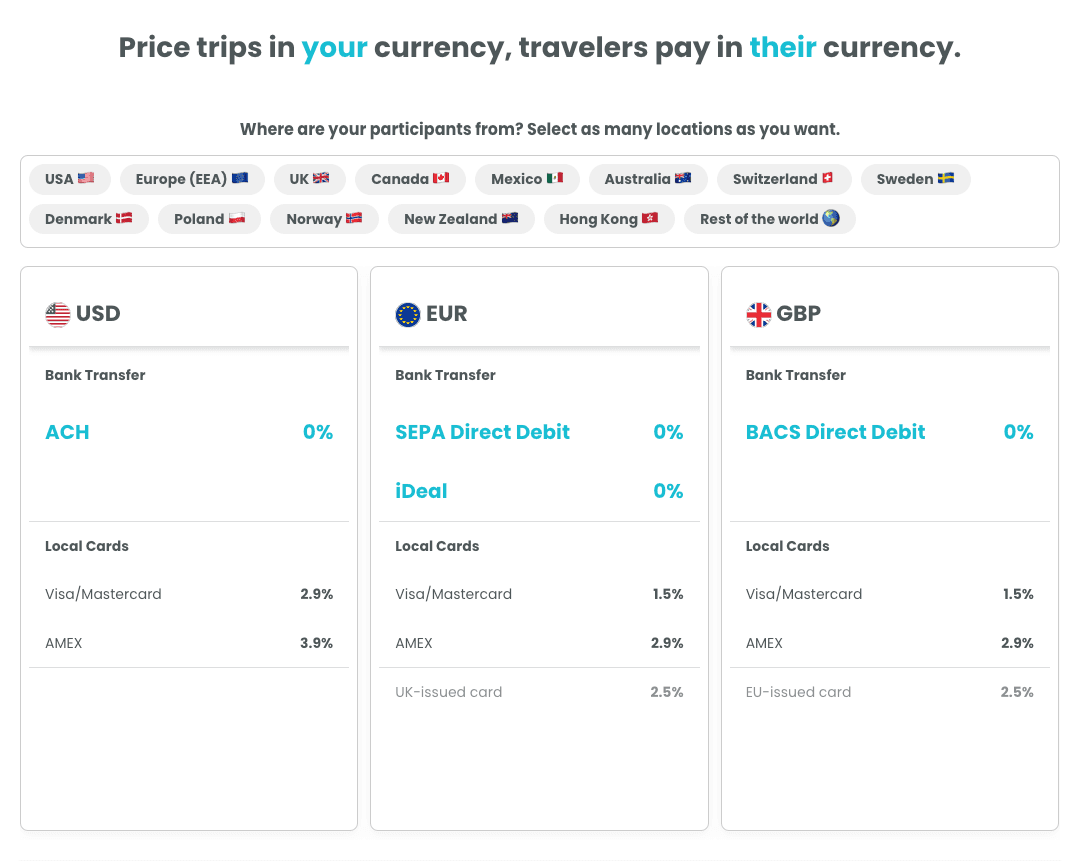Toggle the Sweden location chip
The width and height of the screenshot is (1077, 861).
coord(915,179)
